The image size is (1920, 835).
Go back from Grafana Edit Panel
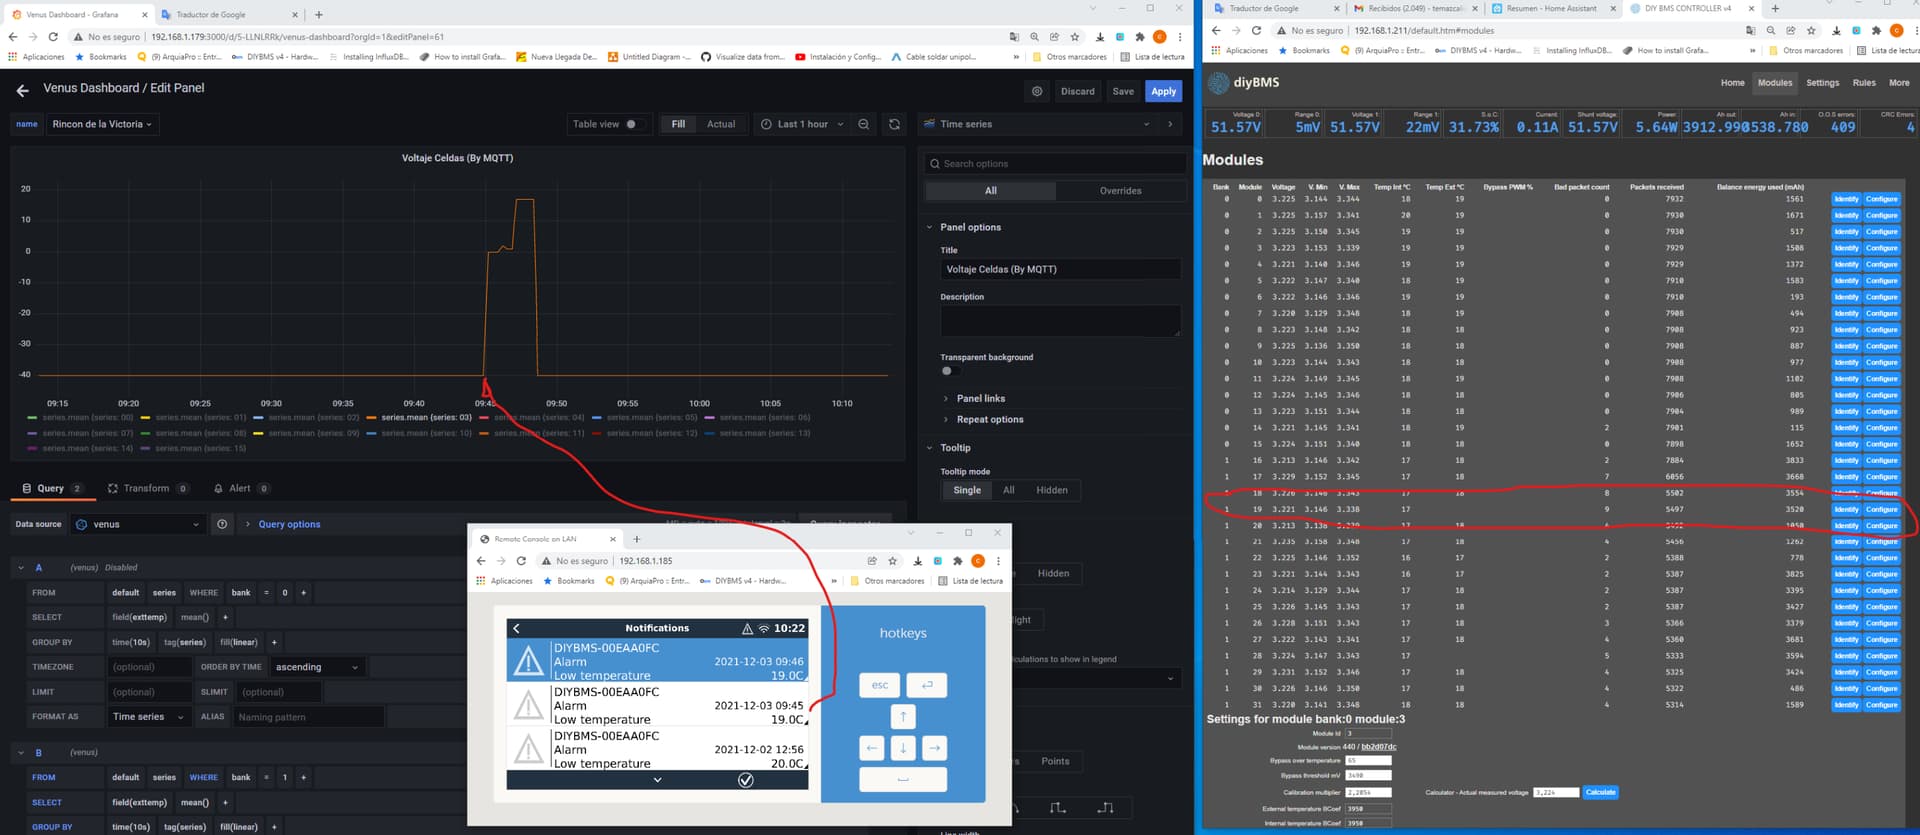click(23, 90)
